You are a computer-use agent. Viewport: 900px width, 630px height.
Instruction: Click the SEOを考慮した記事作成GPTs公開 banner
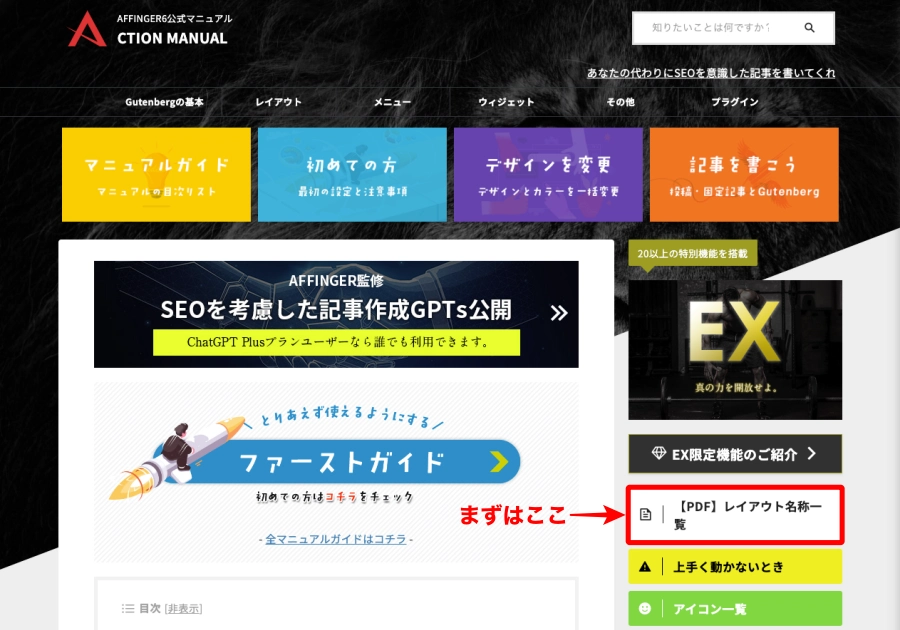(x=336, y=314)
